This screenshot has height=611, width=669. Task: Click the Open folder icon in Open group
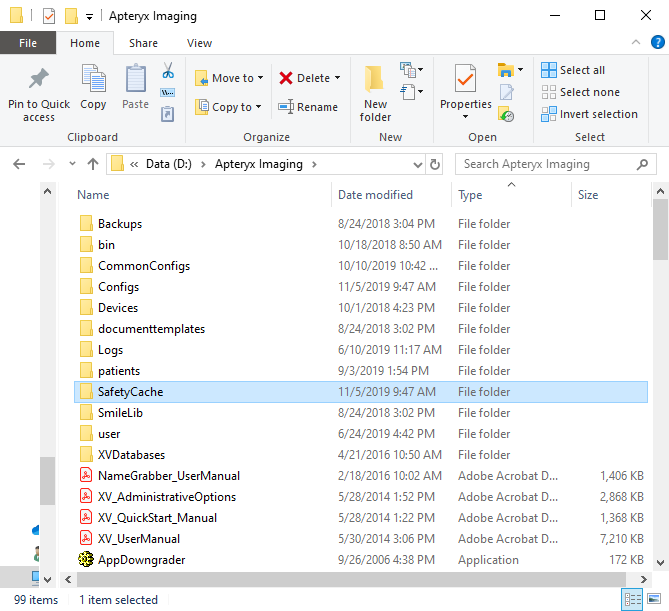click(506, 70)
